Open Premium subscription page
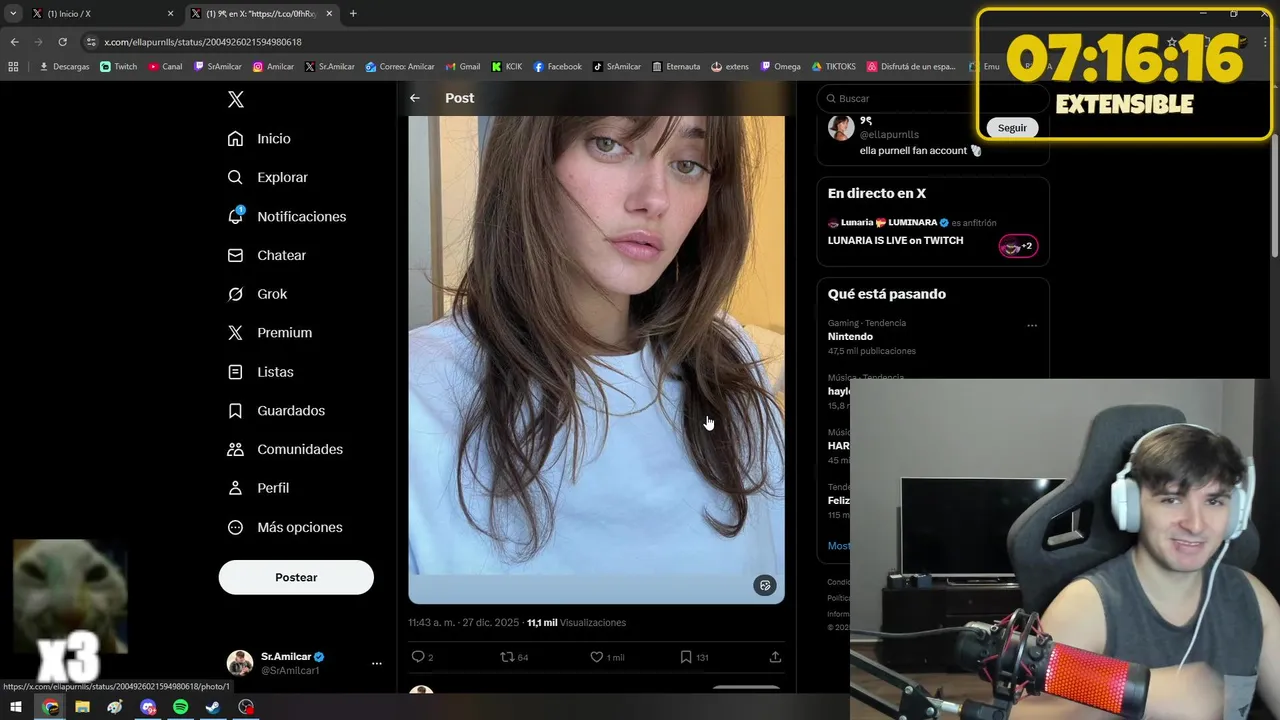 tap(270, 333)
